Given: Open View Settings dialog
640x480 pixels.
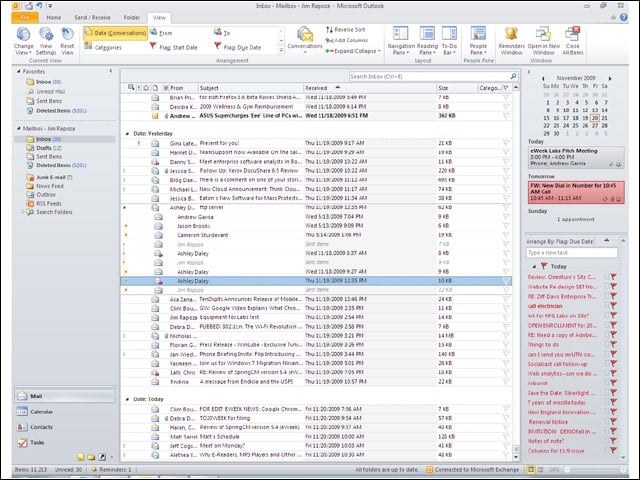Looking at the screenshot, I should coord(46,41).
